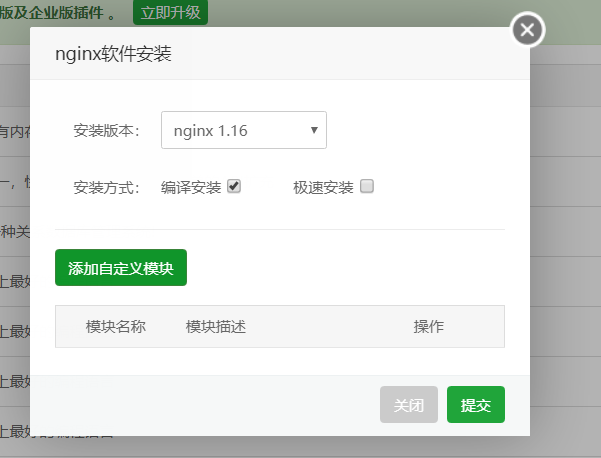601x458 pixels.
Task: Select the 模块描述 column header
Action: pyautogui.click(x=216, y=327)
